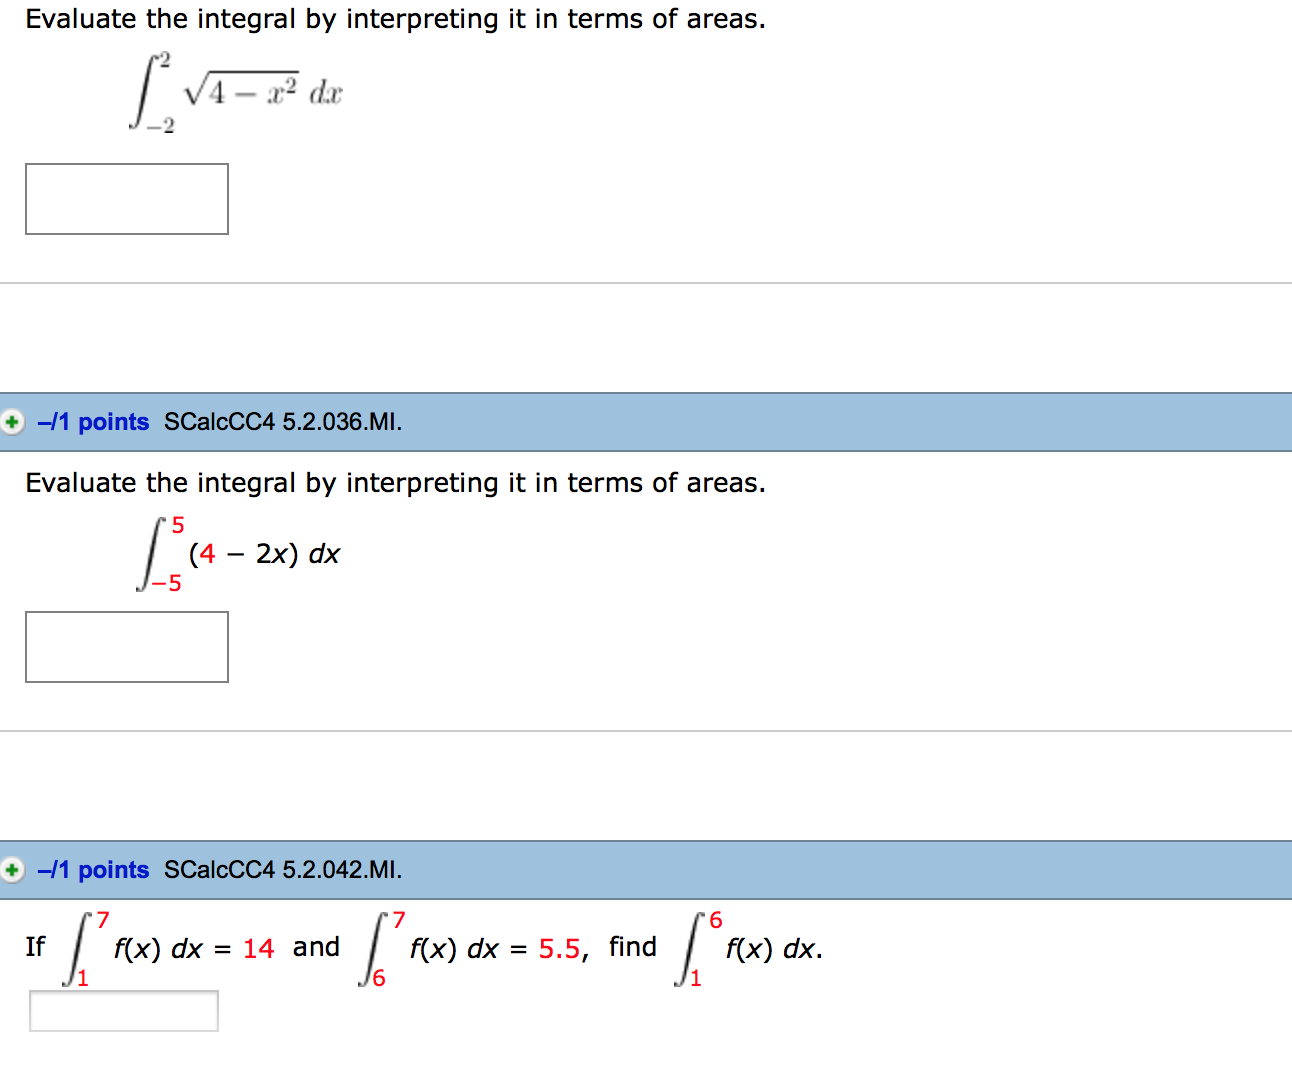This screenshot has width=1292, height=1072.
Task: Click the green plus icon next to SCalcCC4 5.2.042.MI
Action: coord(13,870)
